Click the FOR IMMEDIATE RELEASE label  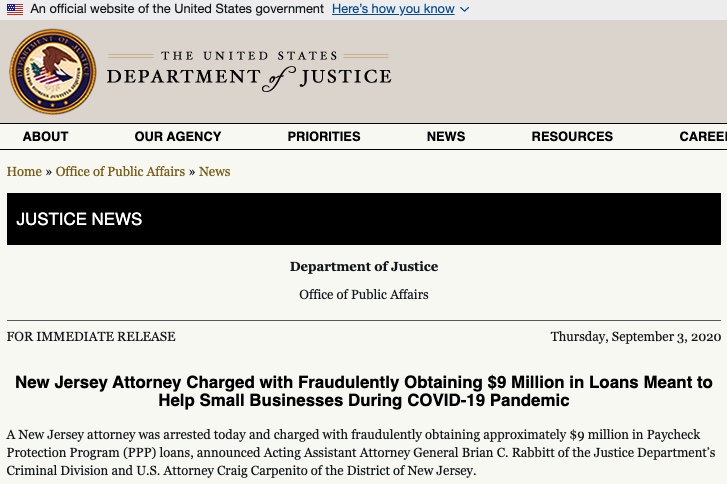tap(91, 337)
